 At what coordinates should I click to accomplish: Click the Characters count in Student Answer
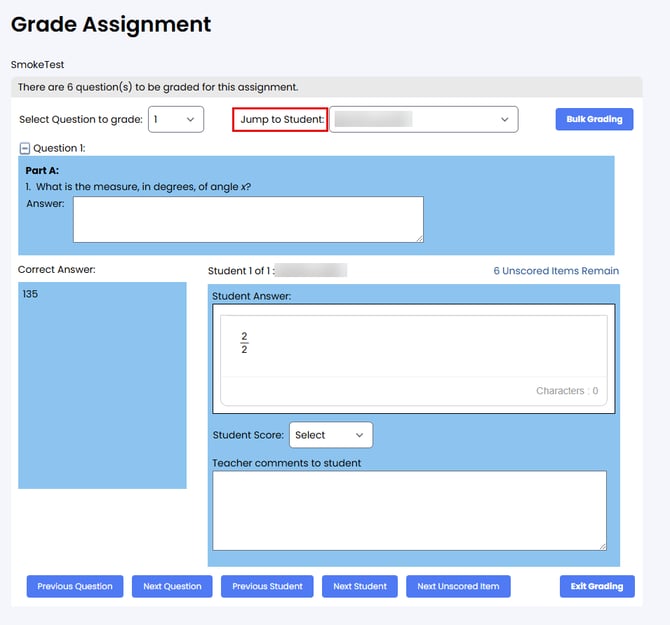[x=566, y=391]
